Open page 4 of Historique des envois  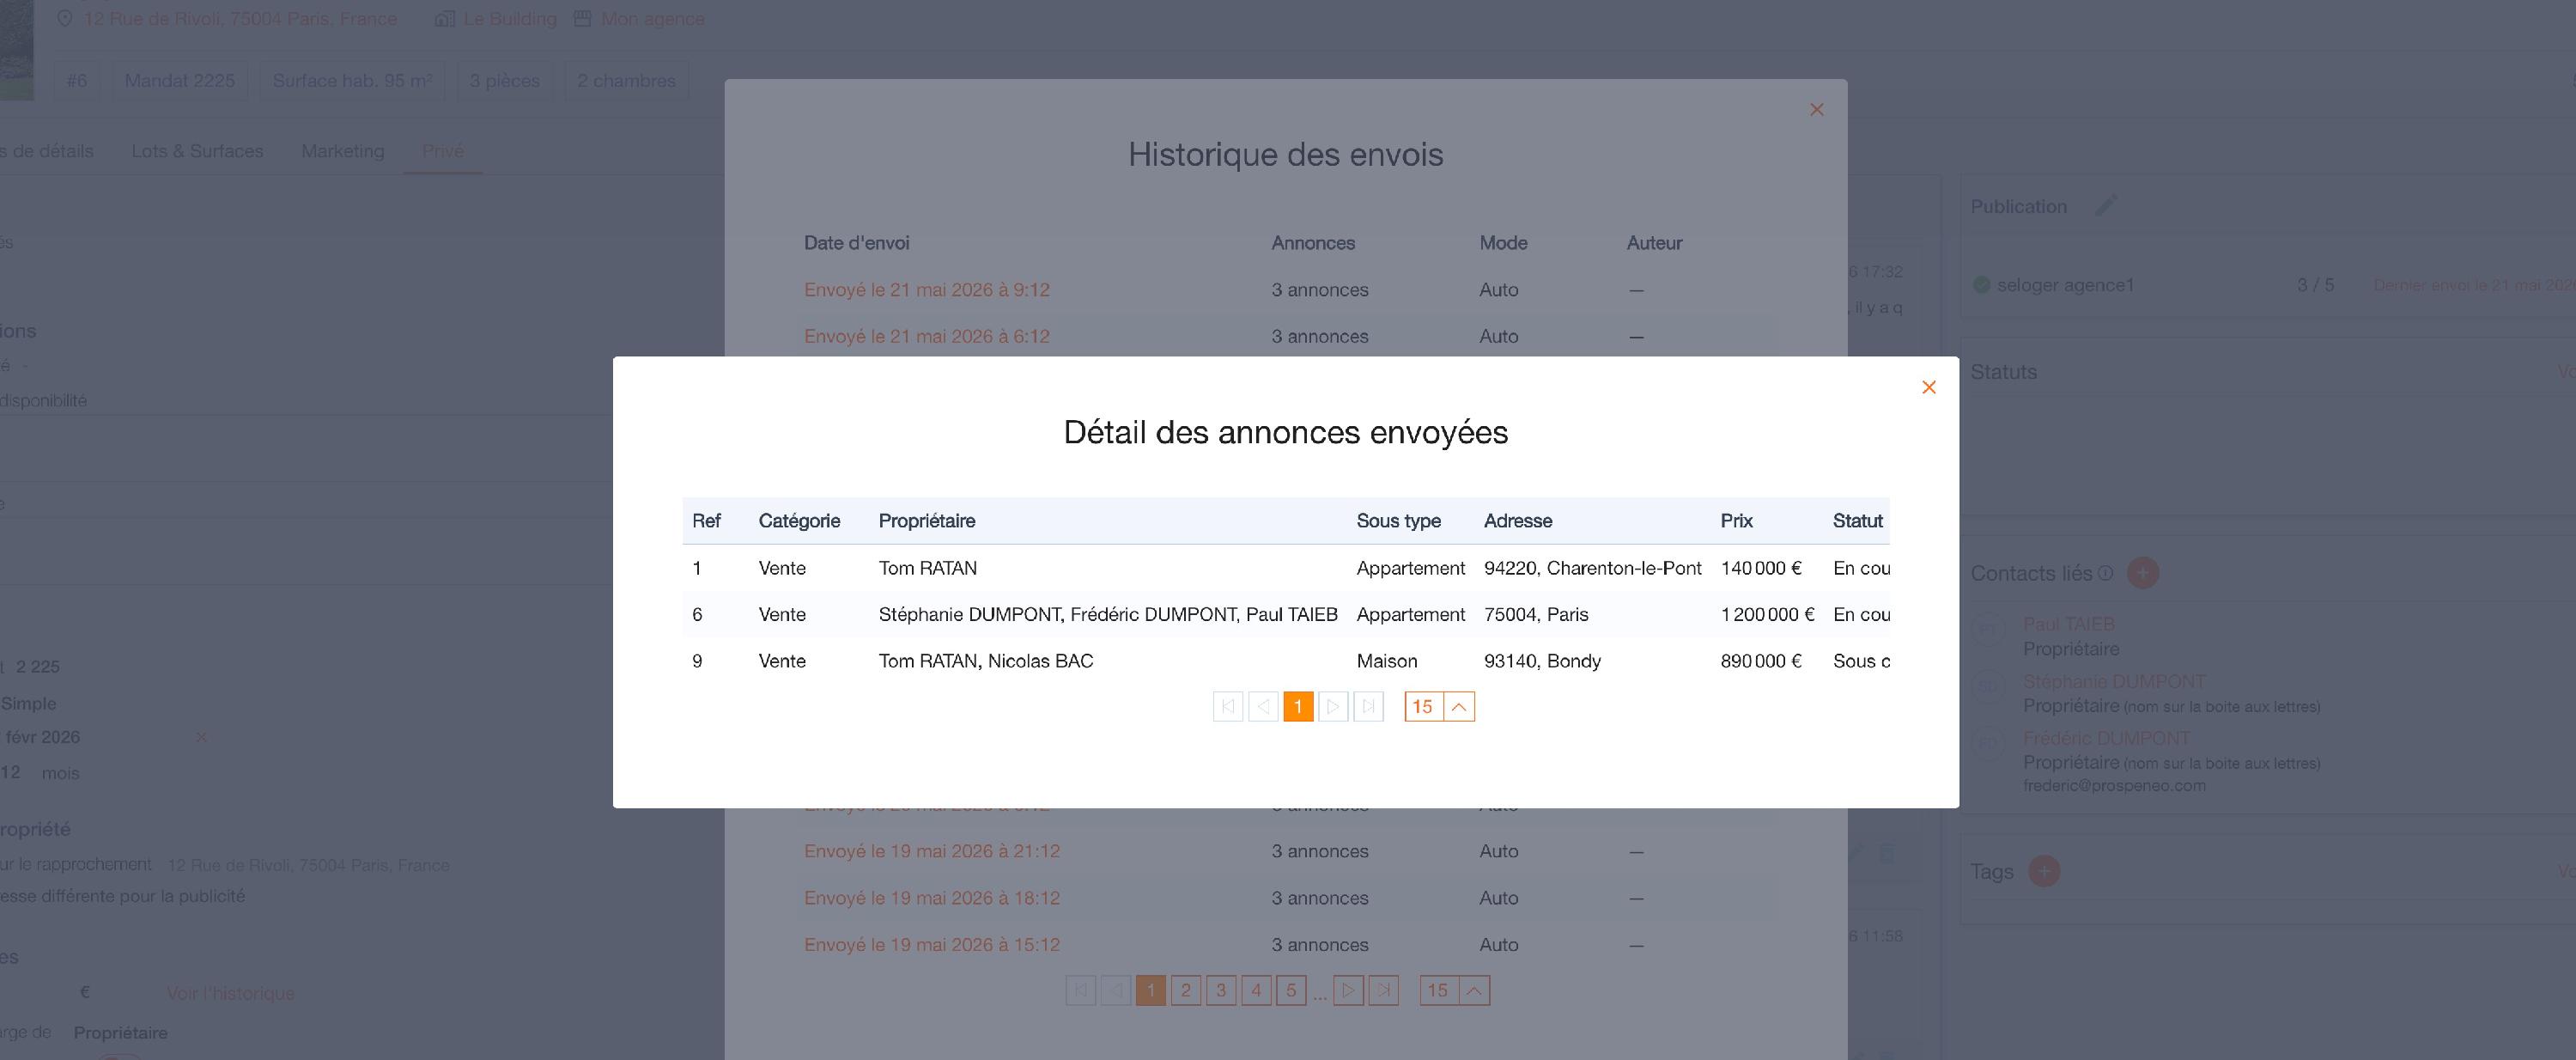tap(1256, 990)
